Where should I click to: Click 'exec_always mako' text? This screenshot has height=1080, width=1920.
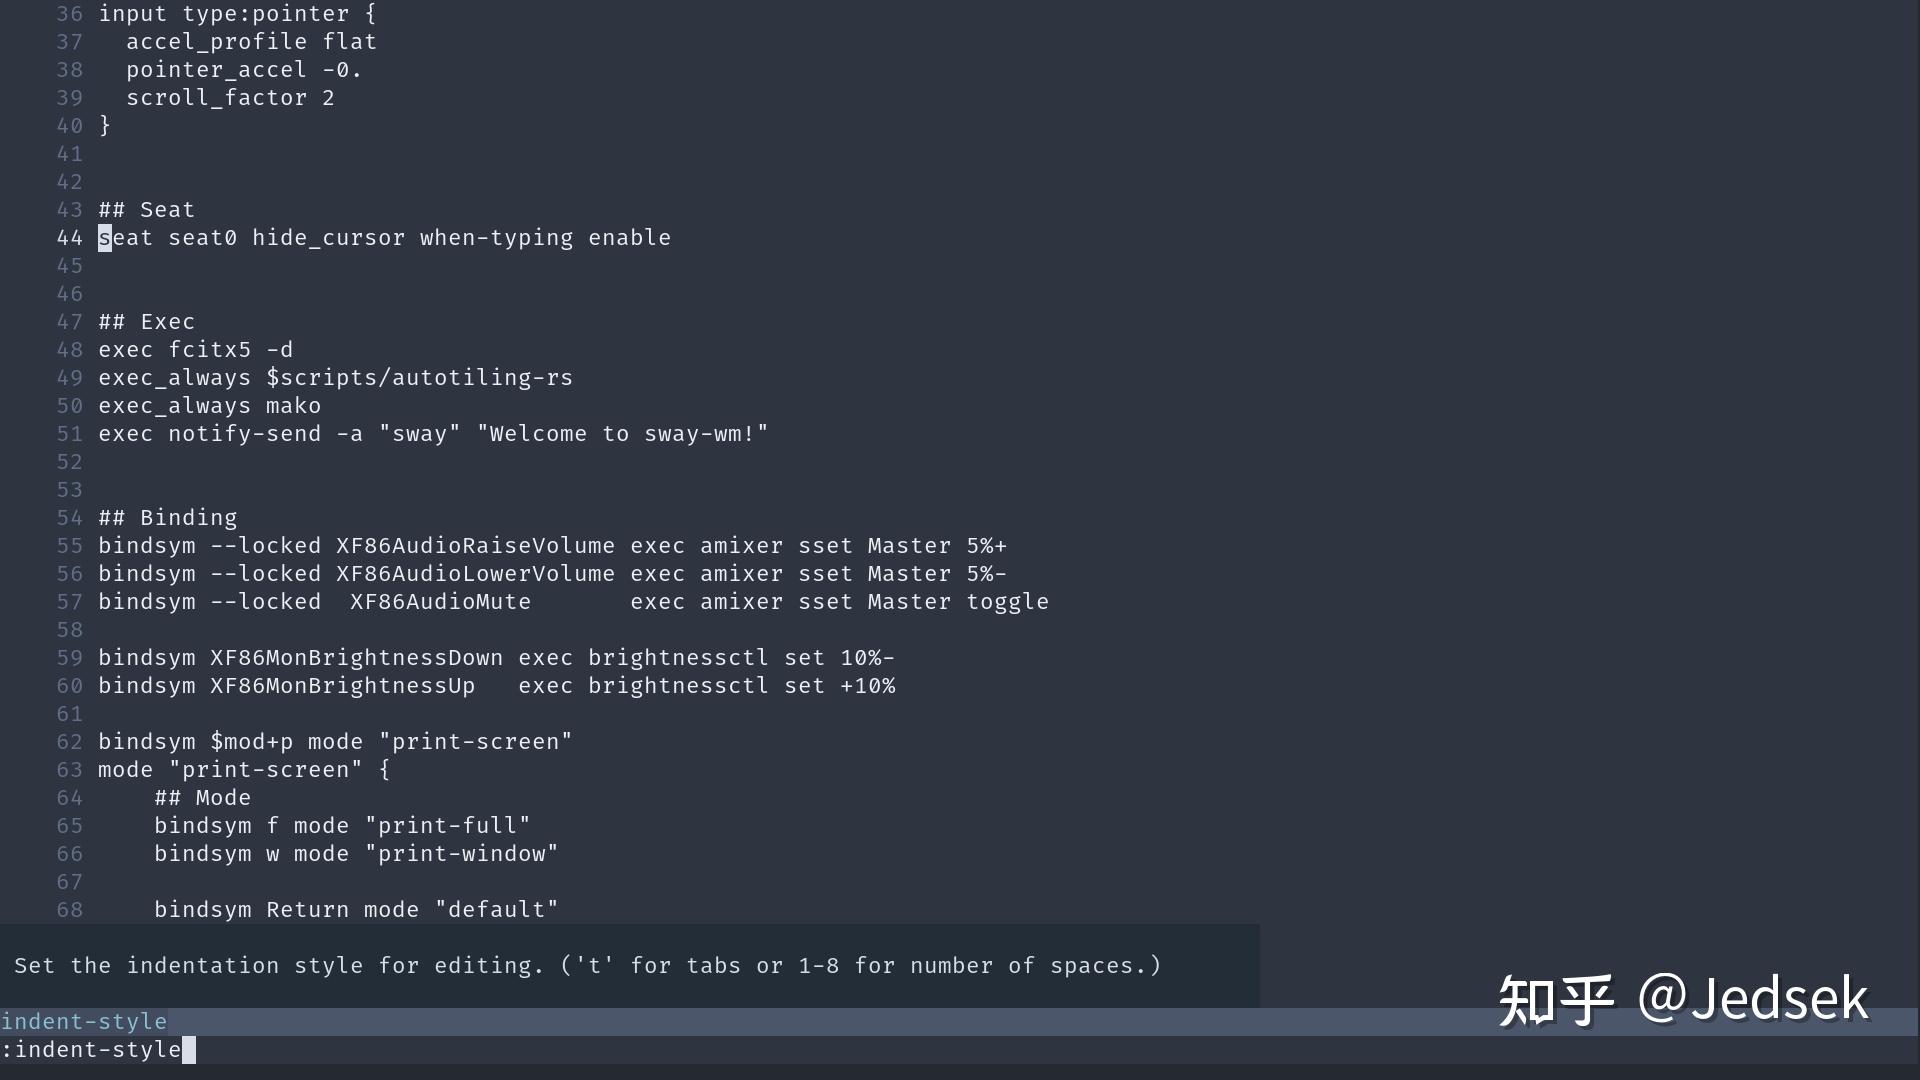(209, 406)
